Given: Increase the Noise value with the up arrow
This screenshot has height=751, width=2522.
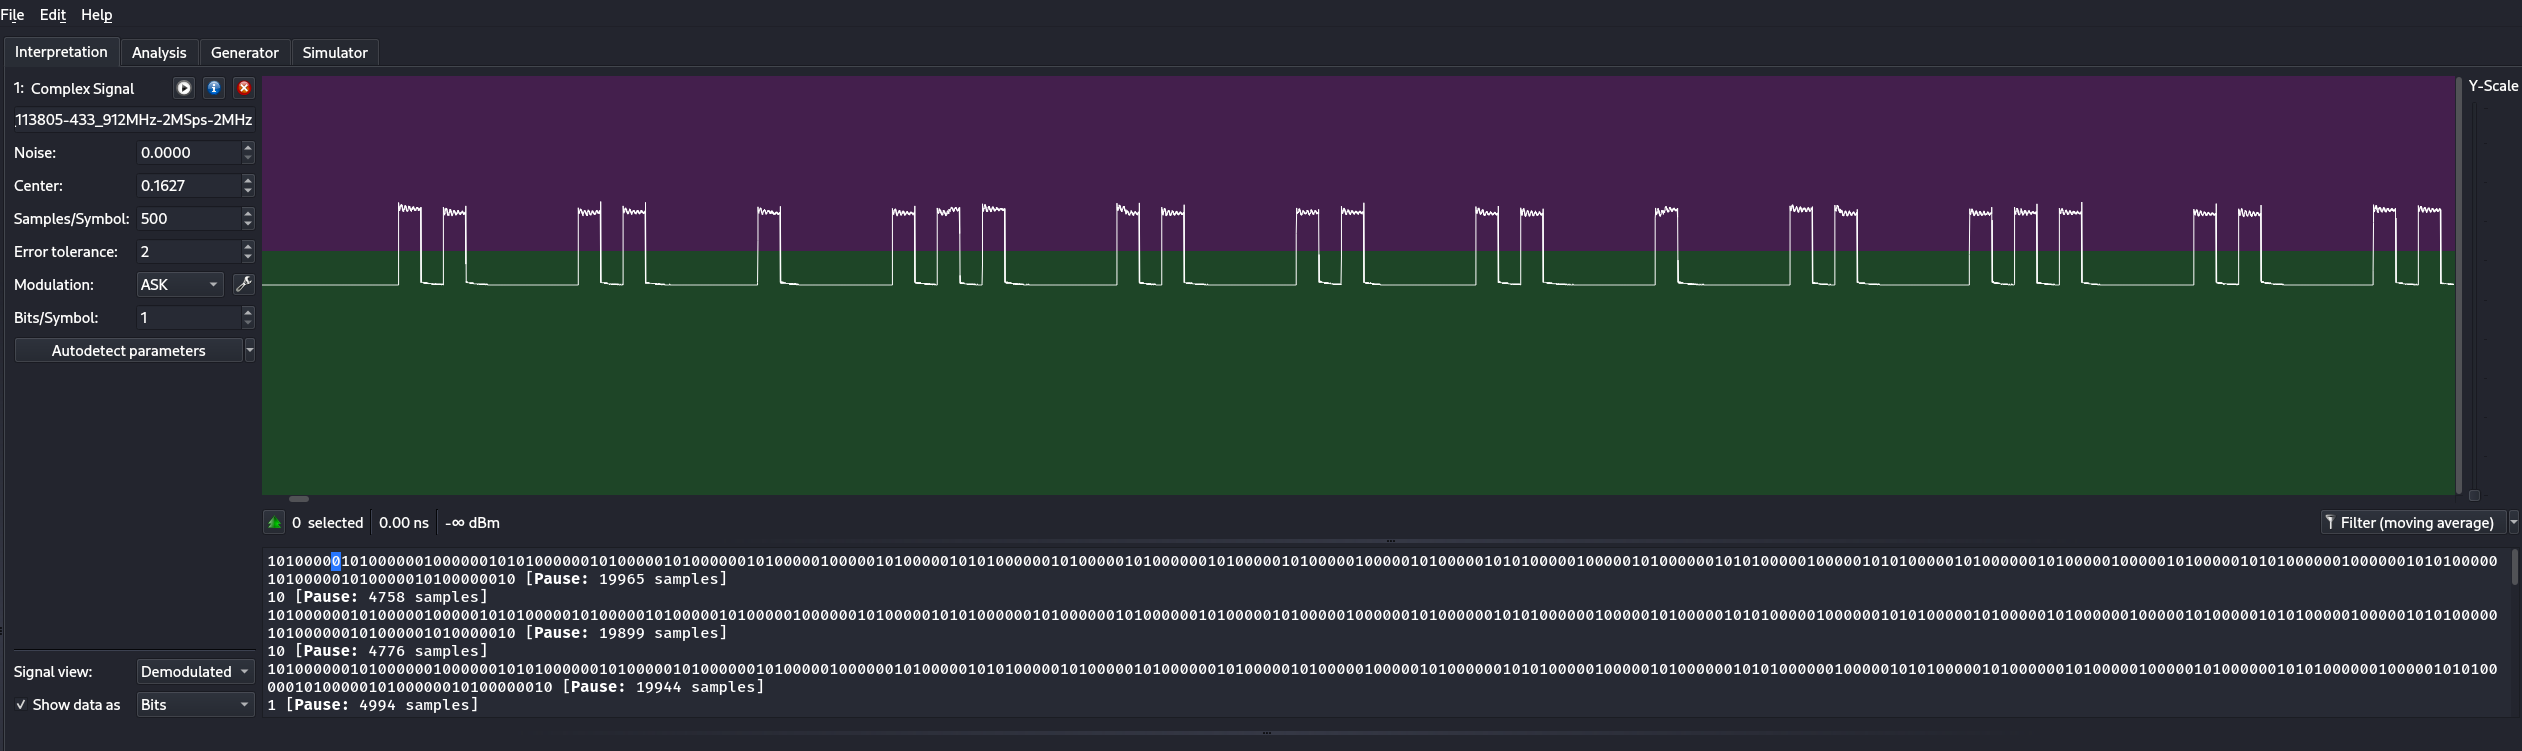Looking at the screenshot, I should [248, 147].
